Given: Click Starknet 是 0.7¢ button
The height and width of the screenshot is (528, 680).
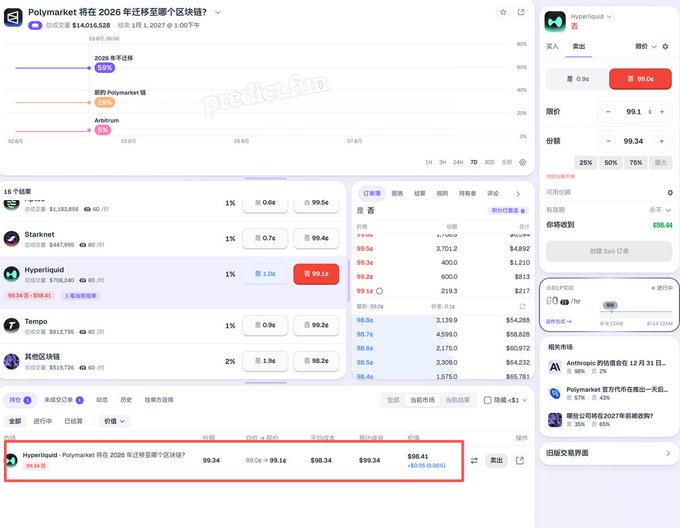Looking at the screenshot, I should point(265,238).
